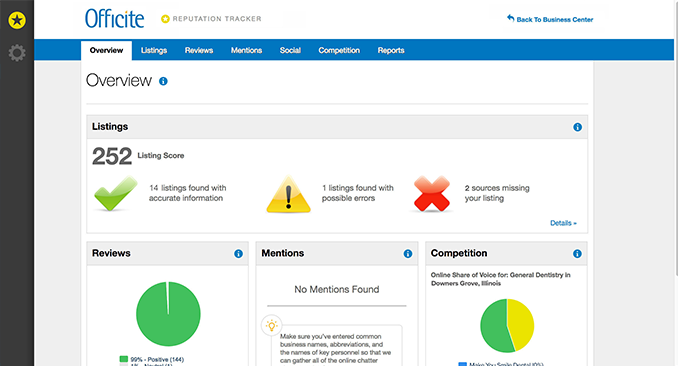Screen dimensions: 678x366
Task: Click the green slice of Competition pie chart
Action: 495,327
